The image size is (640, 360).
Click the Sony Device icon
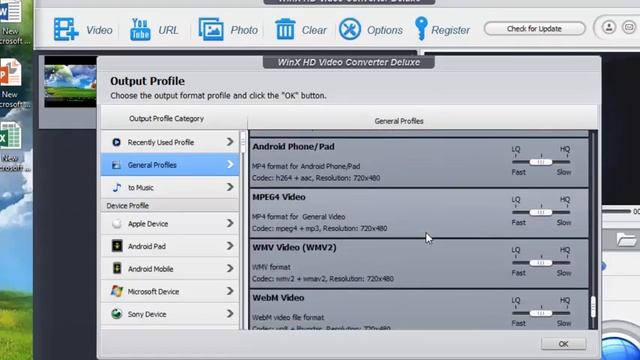pyautogui.click(x=117, y=314)
